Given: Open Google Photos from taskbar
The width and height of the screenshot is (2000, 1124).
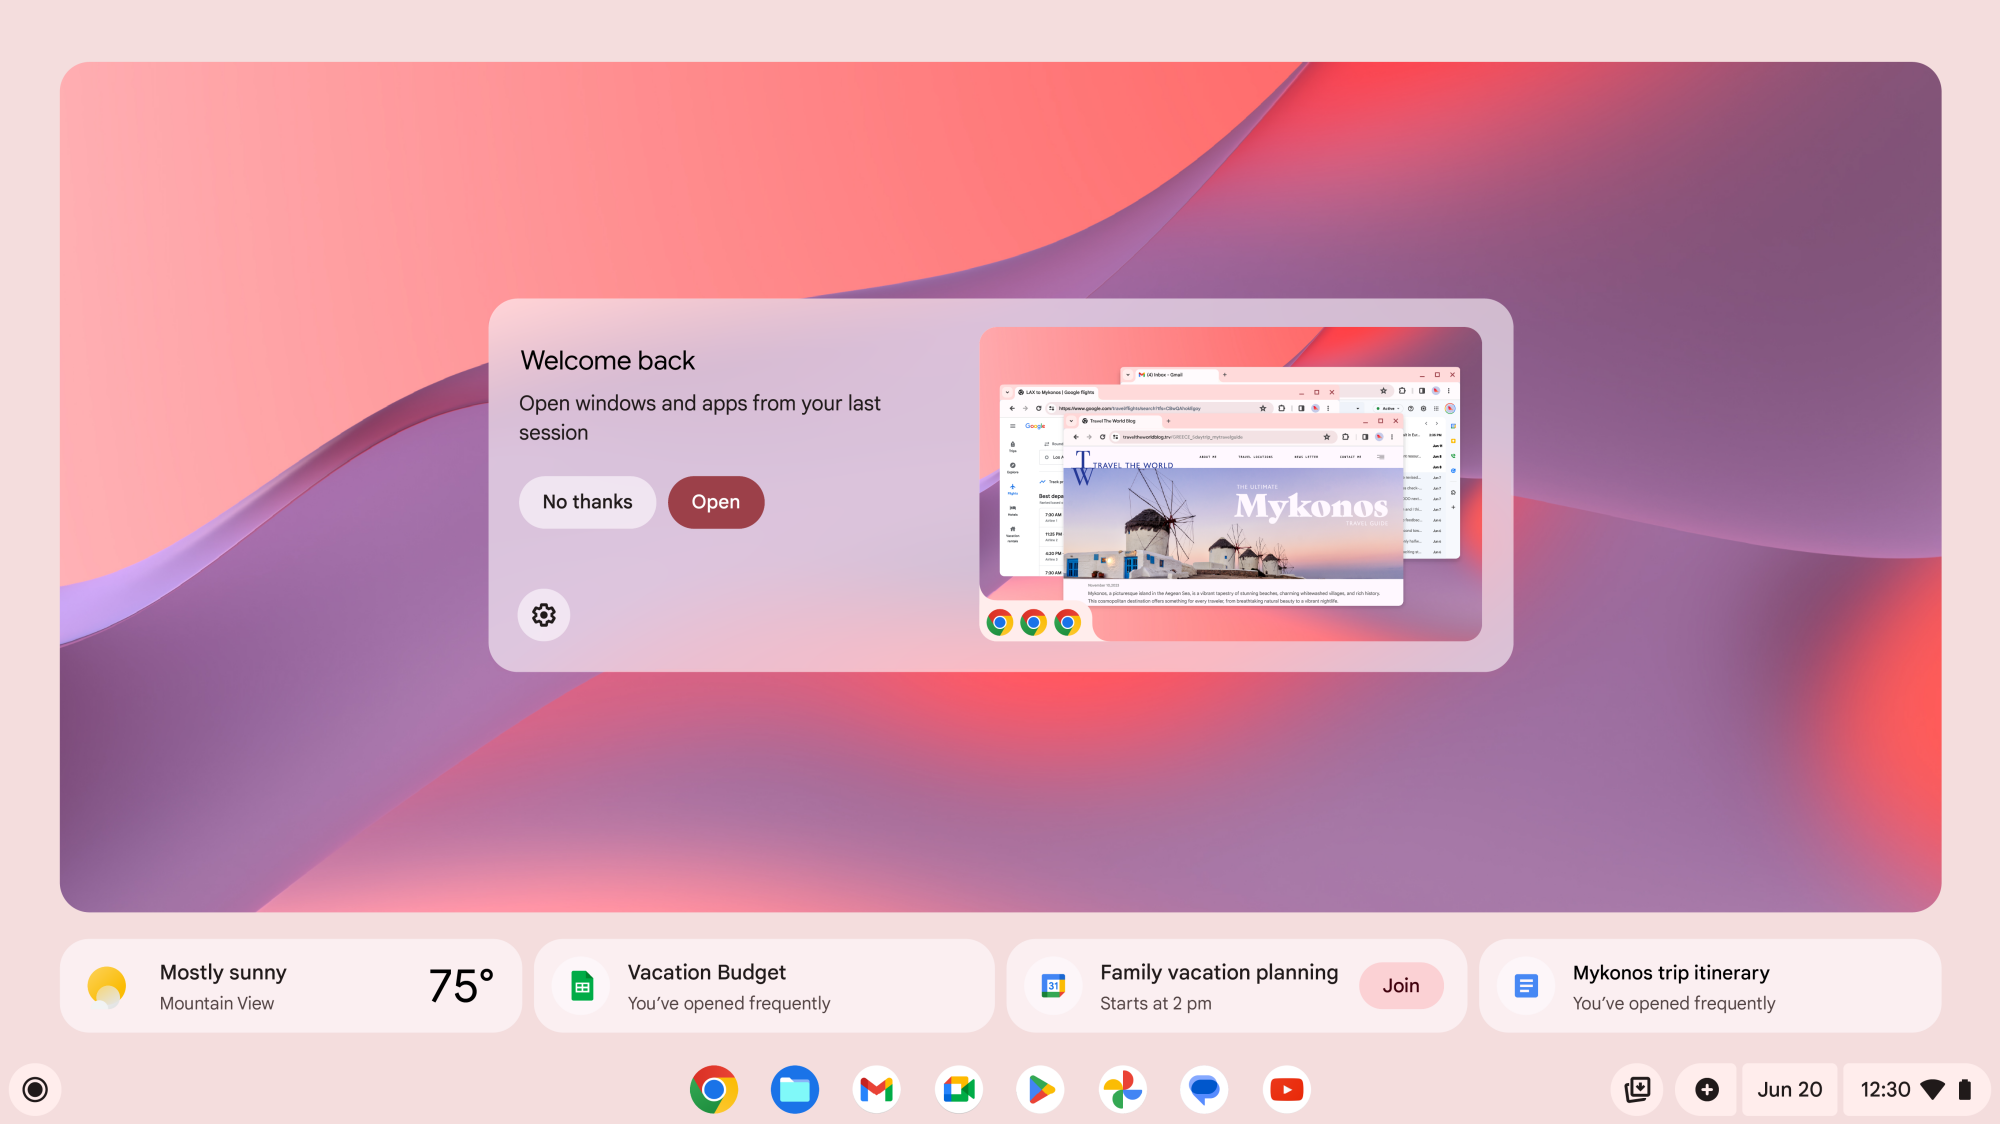Looking at the screenshot, I should (x=1125, y=1090).
